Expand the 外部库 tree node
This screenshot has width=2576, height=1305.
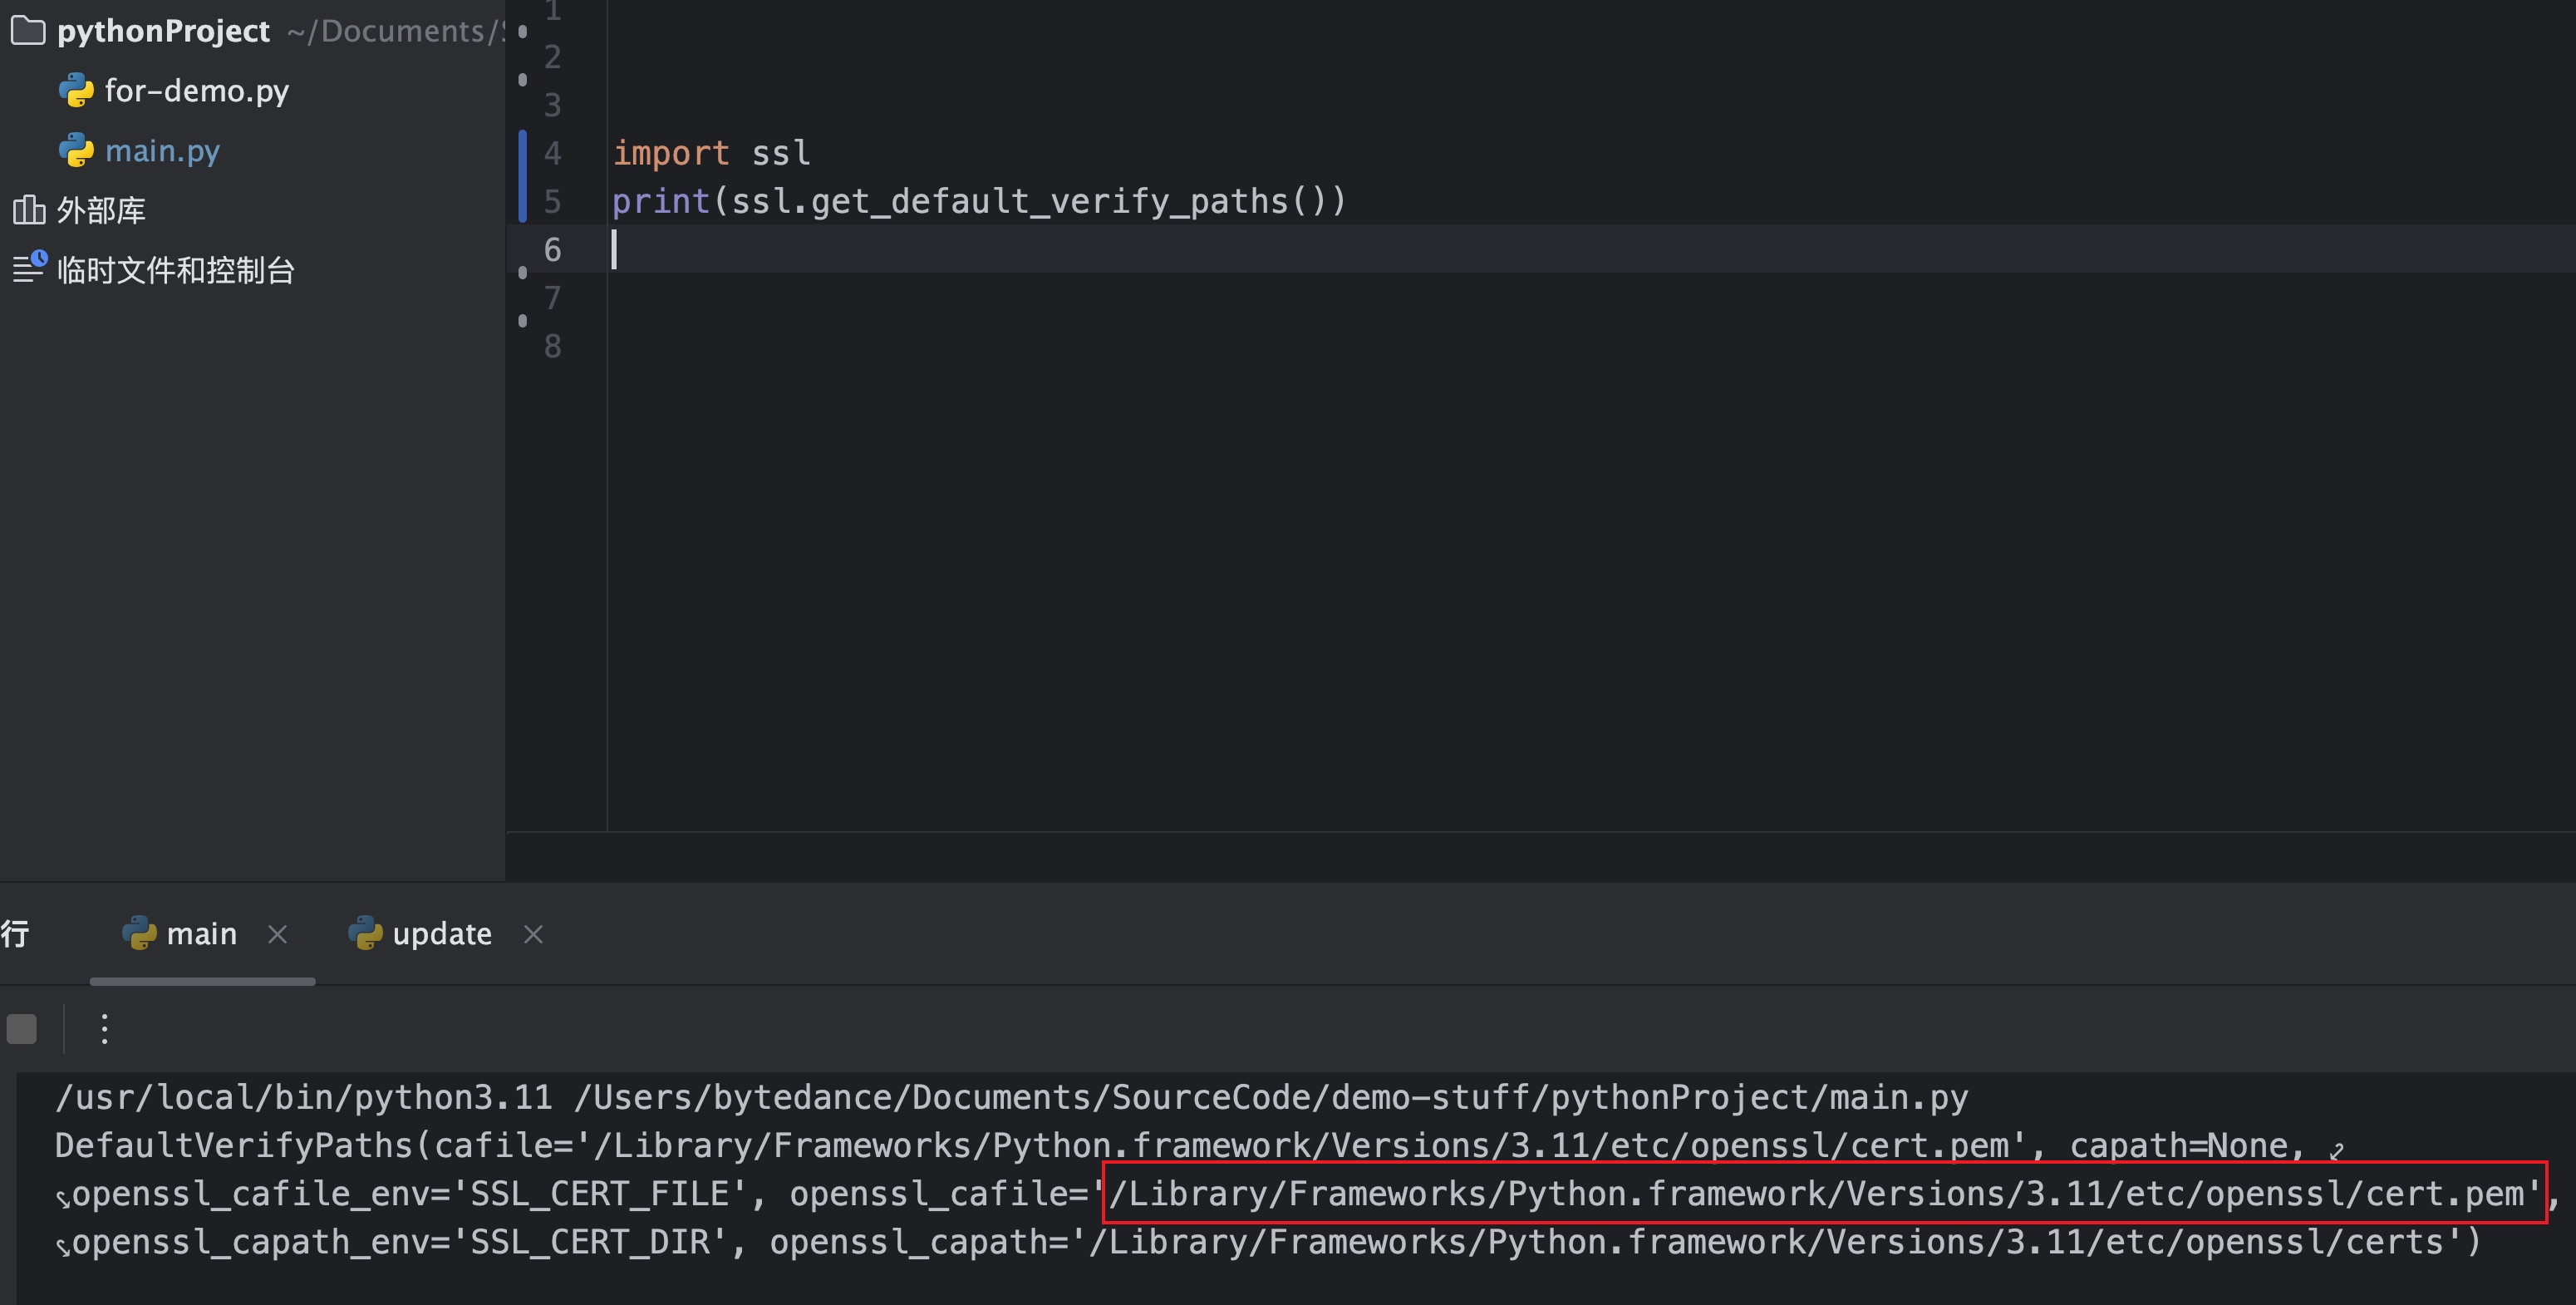click(x=100, y=210)
